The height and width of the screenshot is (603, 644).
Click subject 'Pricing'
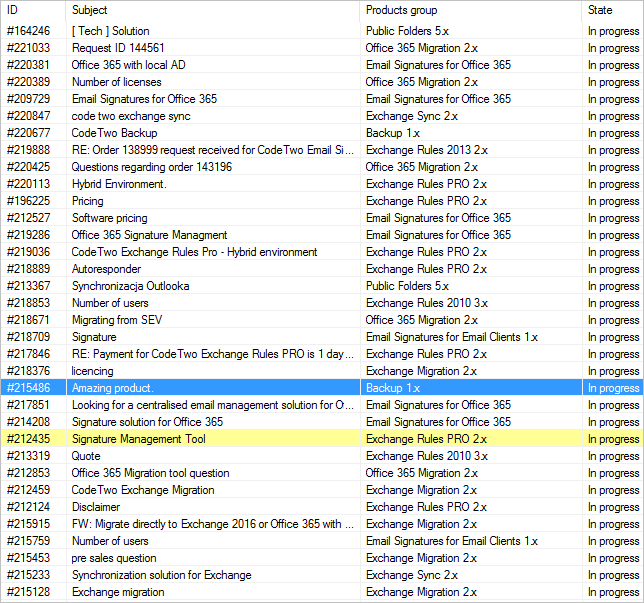pyautogui.click(x=87, y=201)
